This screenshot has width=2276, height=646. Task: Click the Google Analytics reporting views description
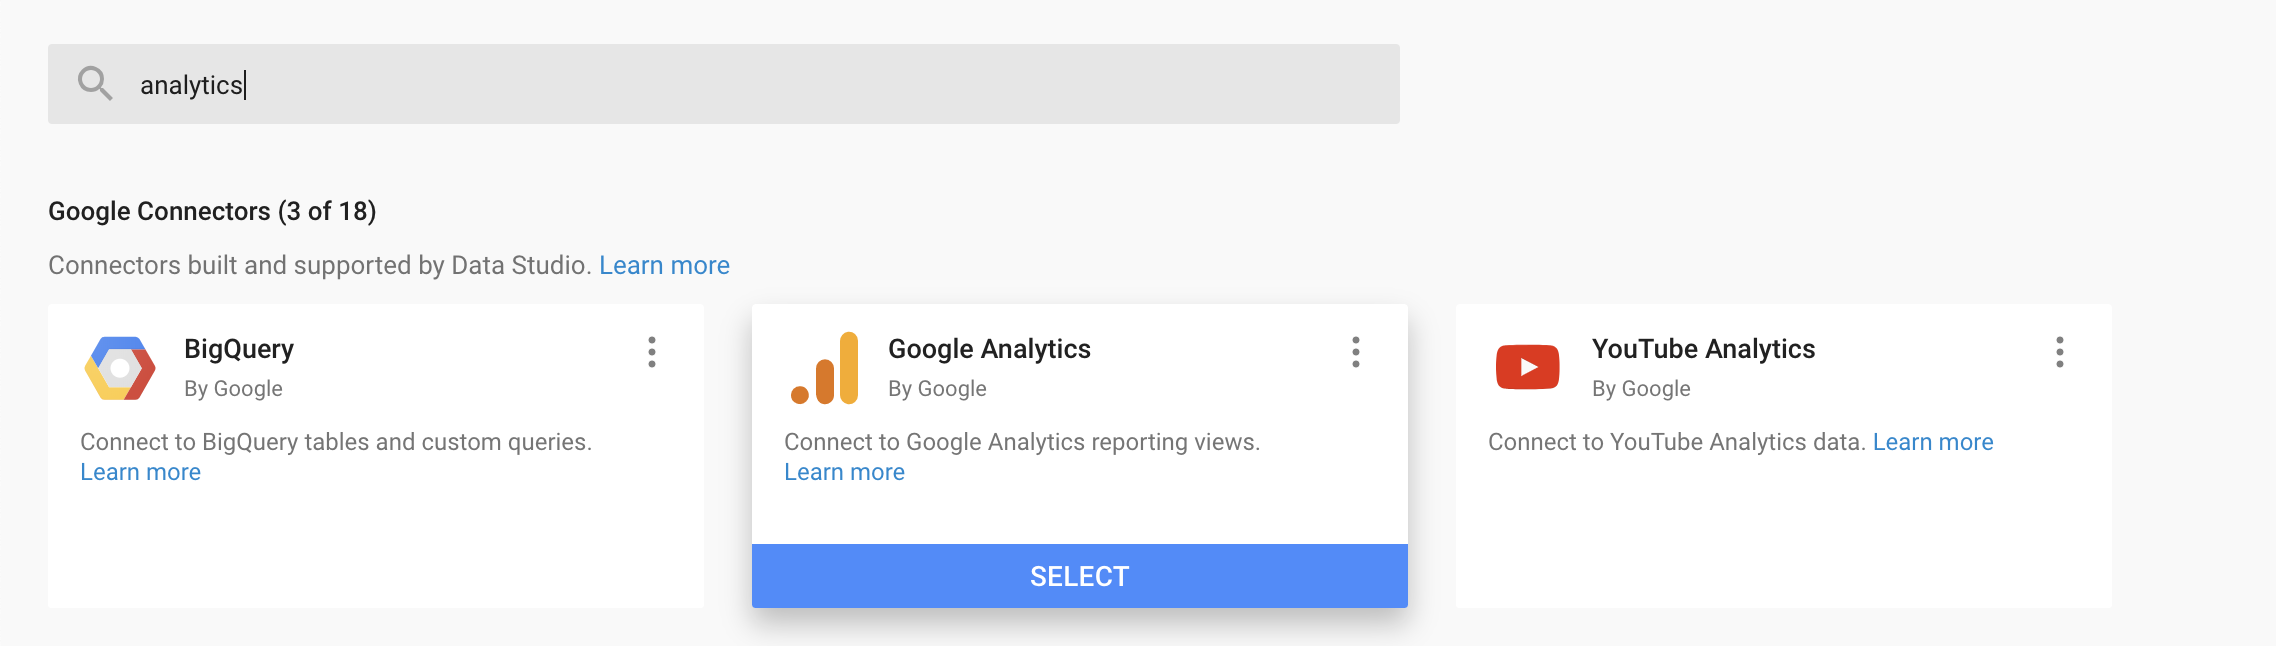[x=1022, y=442]
